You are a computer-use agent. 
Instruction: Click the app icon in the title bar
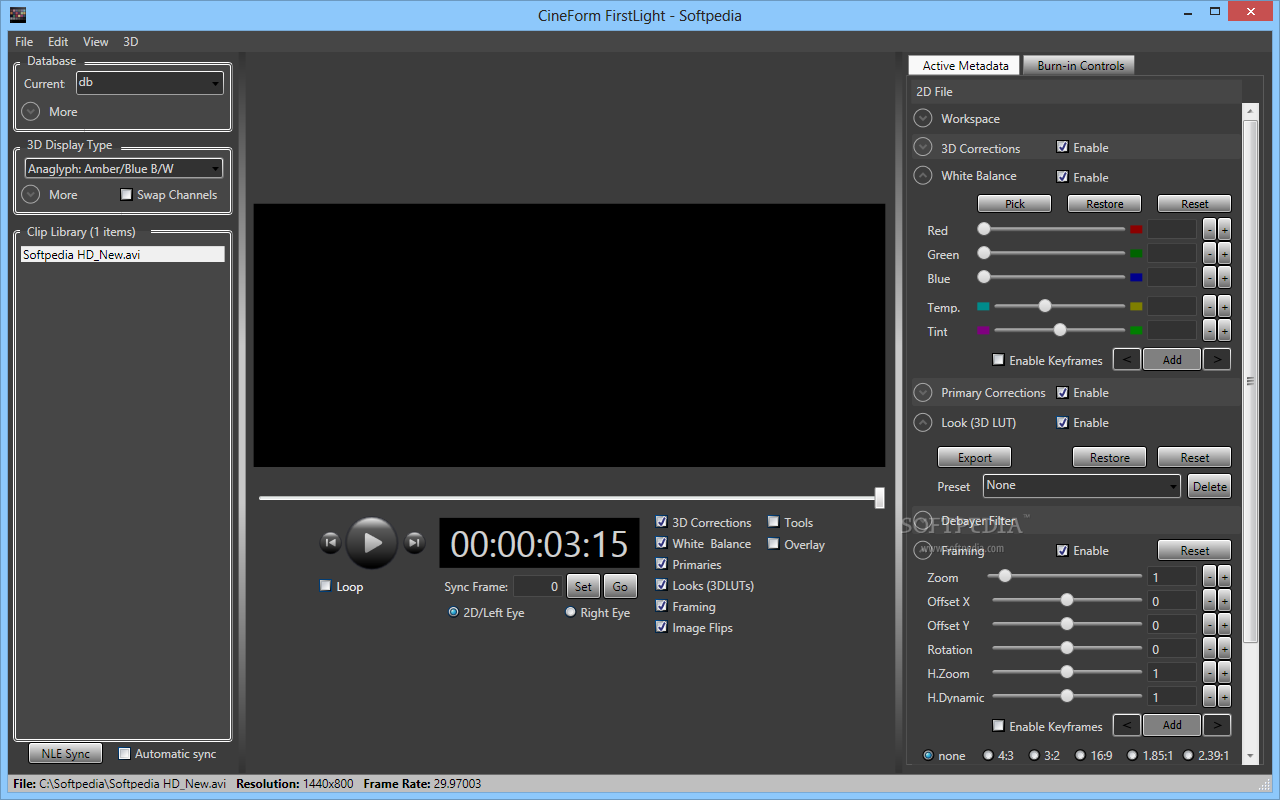pos(17,15)
